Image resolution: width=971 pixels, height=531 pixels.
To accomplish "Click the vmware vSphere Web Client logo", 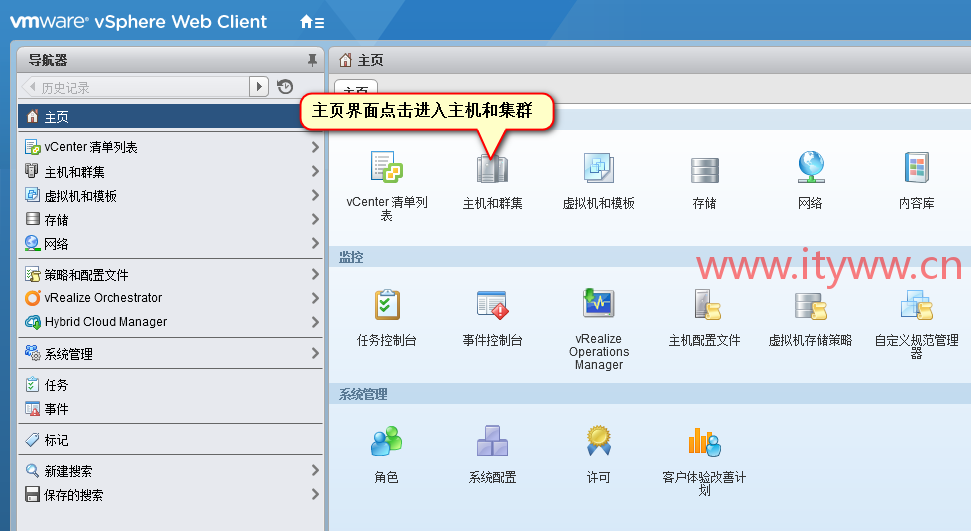I will pyautogui.click(x=138, y=22).
